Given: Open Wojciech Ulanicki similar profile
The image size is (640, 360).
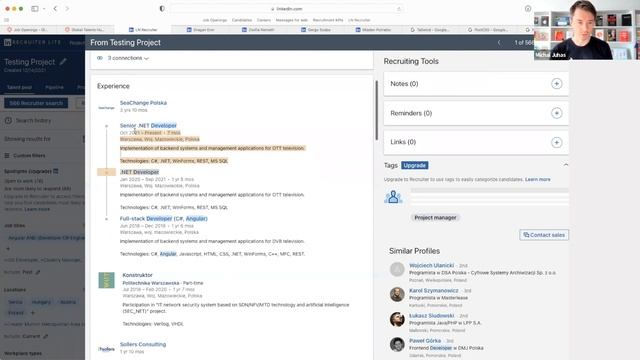Looking at the screenshot, I should tap(431, 265).
